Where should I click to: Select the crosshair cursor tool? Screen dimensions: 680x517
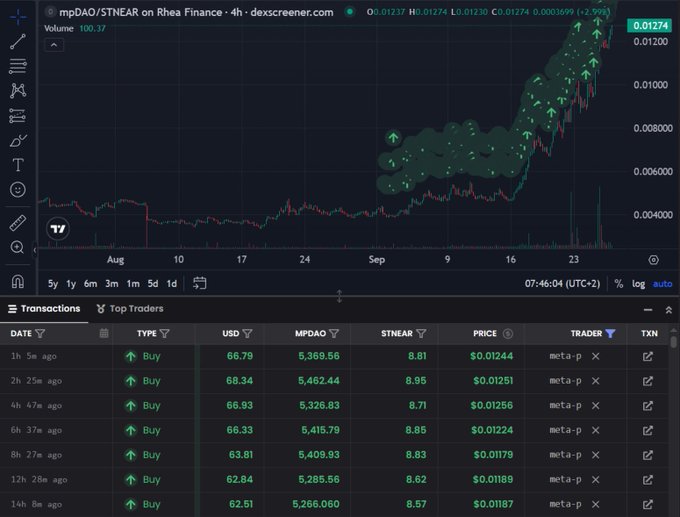click(x=18, y=17)
